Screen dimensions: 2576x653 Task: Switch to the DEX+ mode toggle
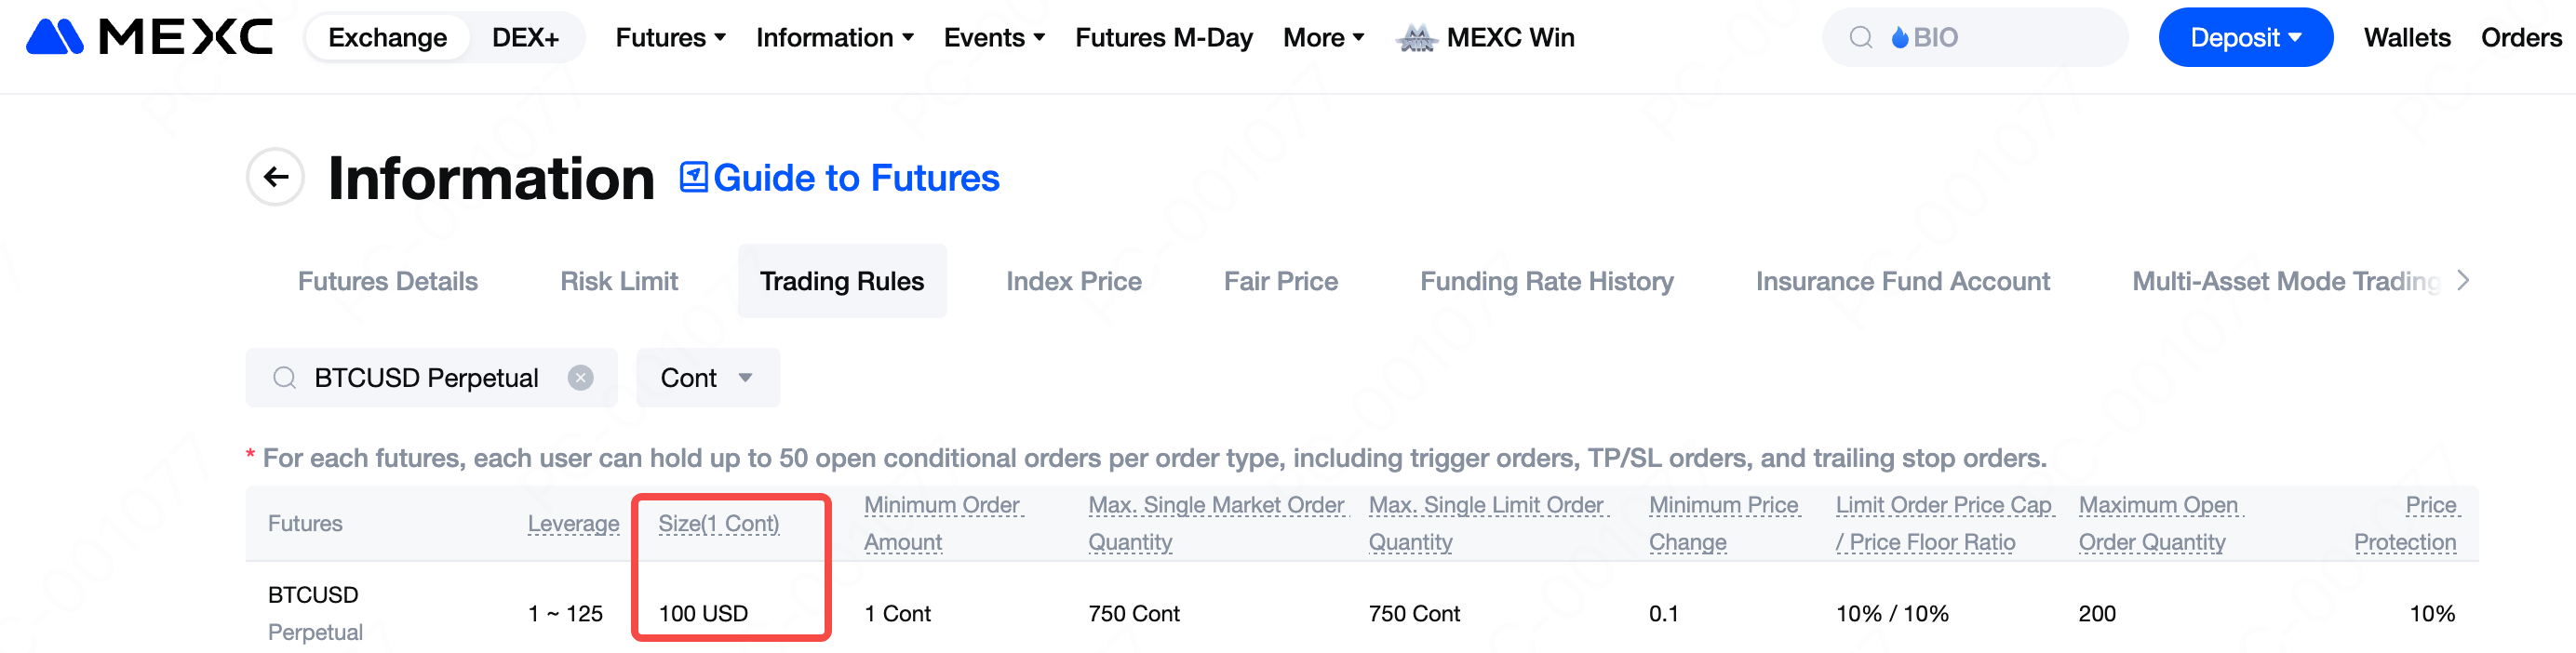tap(525, 37)
